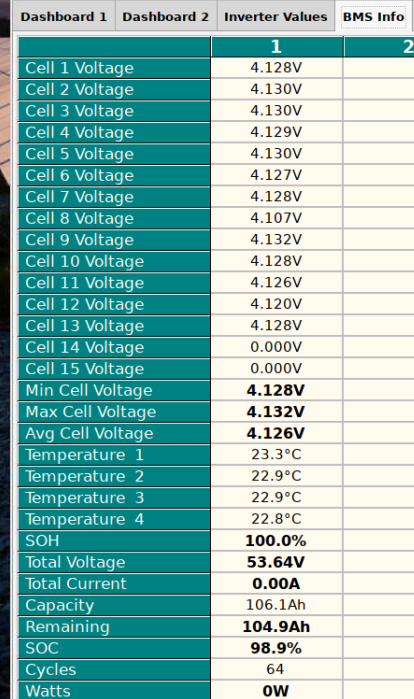Select the Cell 11 value 4.126V
414x699 pixels.
click(x=276, y=283)
